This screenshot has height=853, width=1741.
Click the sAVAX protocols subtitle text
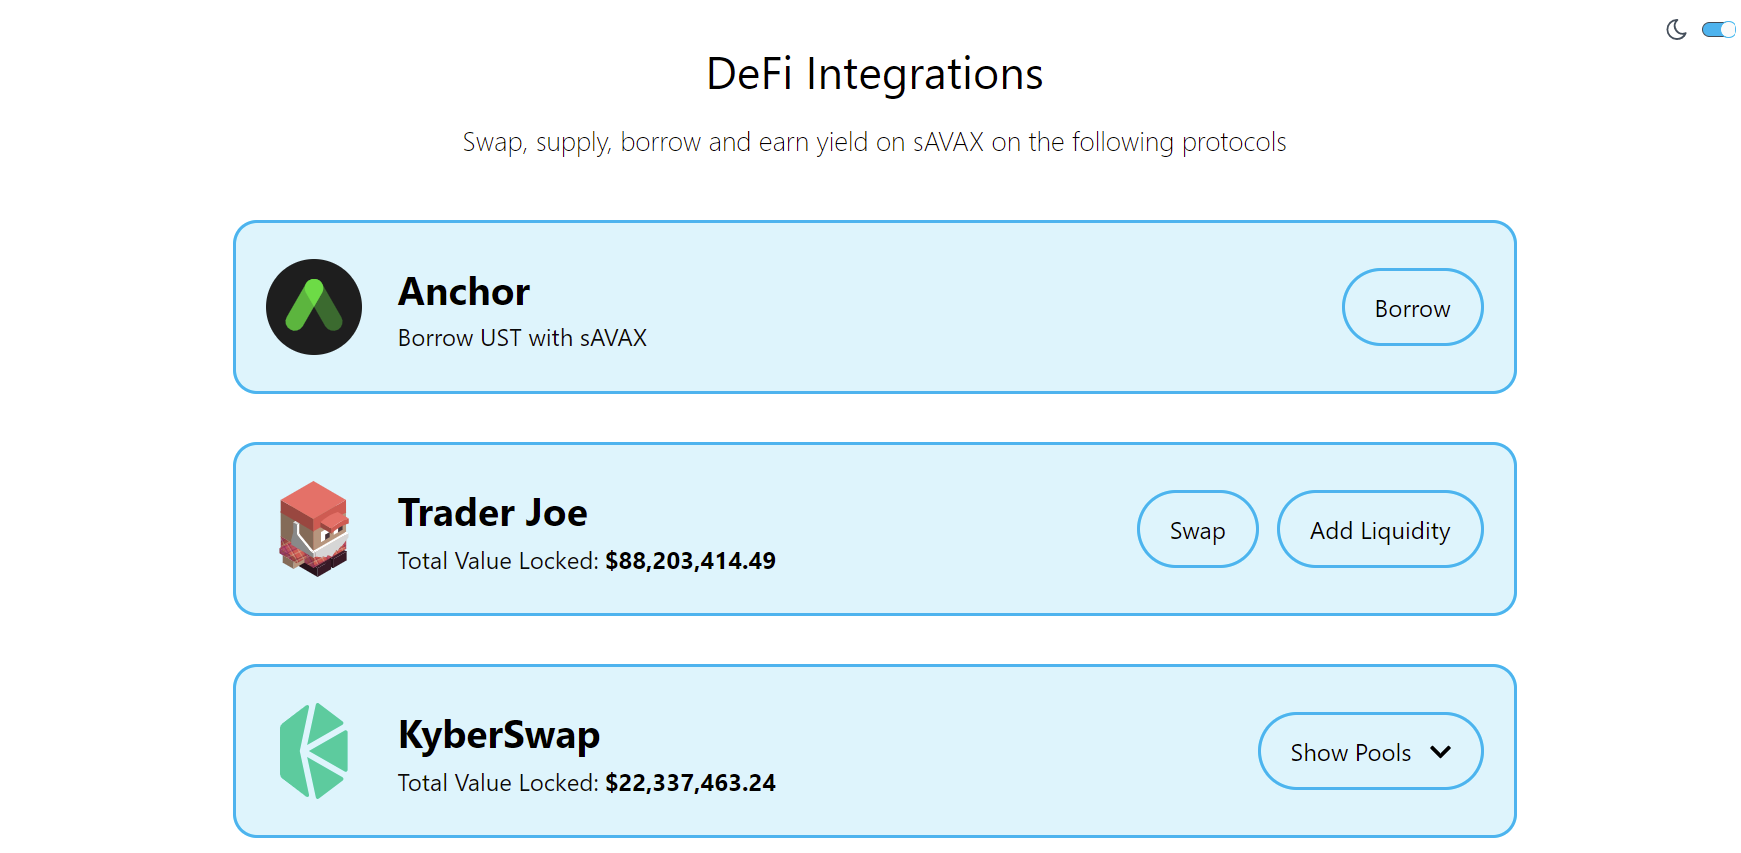pos(874,142)
